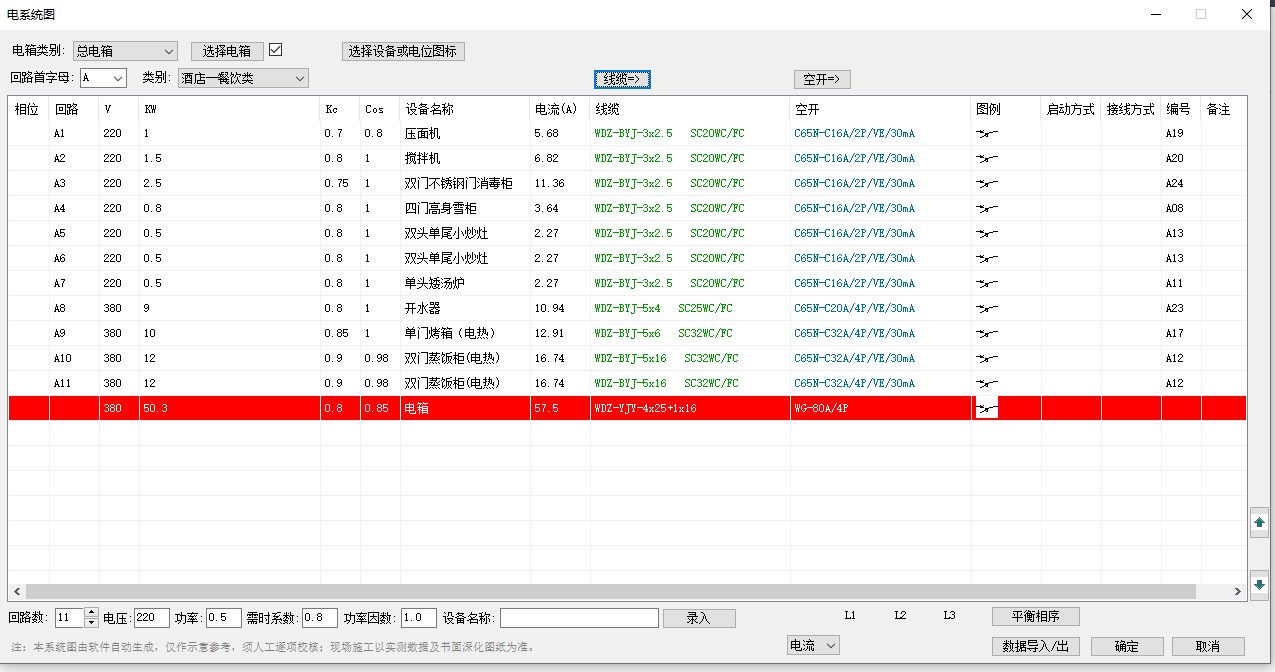This screenshot has height=672, width=1275.
Task: Click the WDZ-YJY-4x25+1x16 cable cell
Action: 690,408
